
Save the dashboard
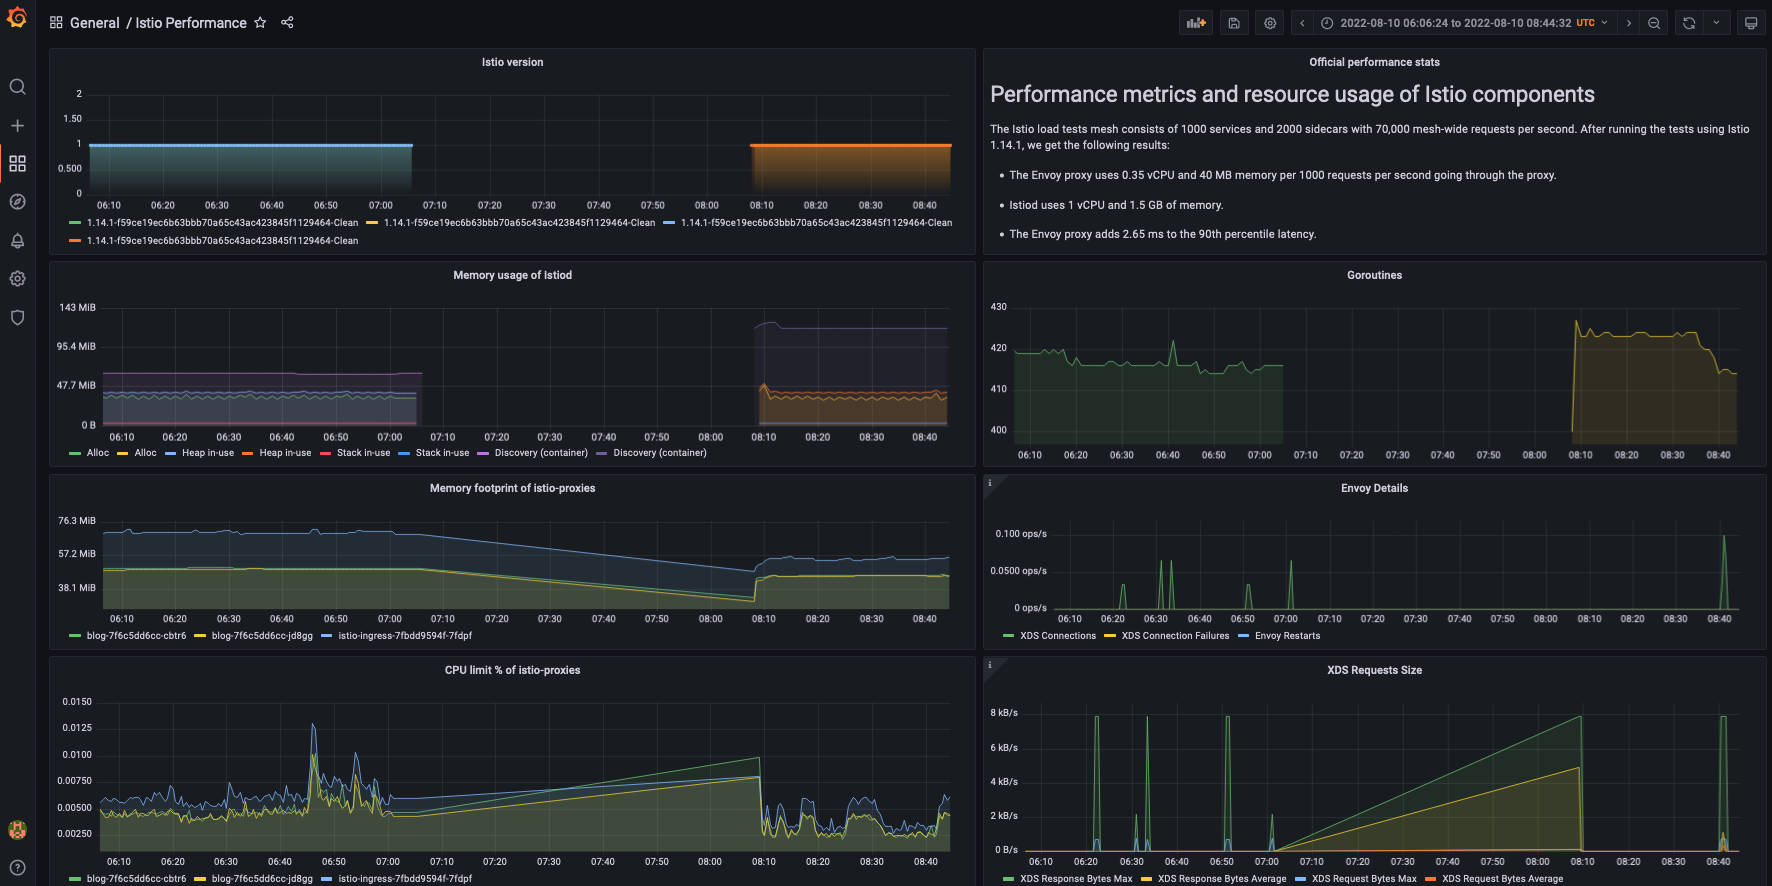click(x=1234, y=23)
